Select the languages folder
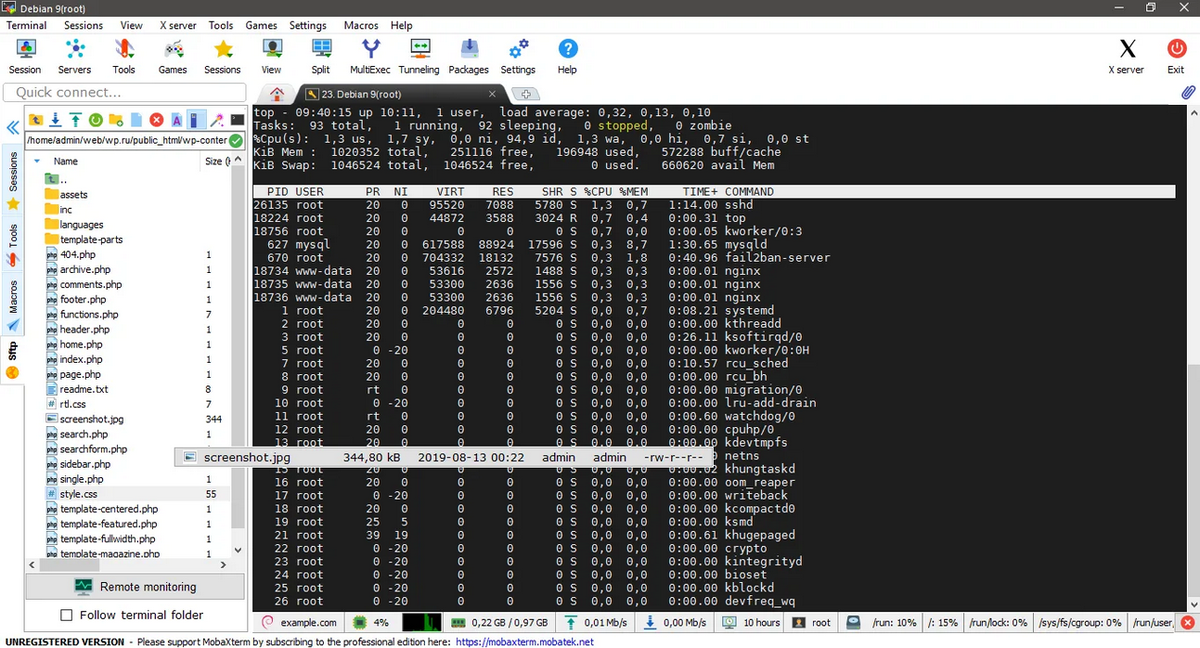This screenshot has height=648, width=1200. tap(81, 225)
